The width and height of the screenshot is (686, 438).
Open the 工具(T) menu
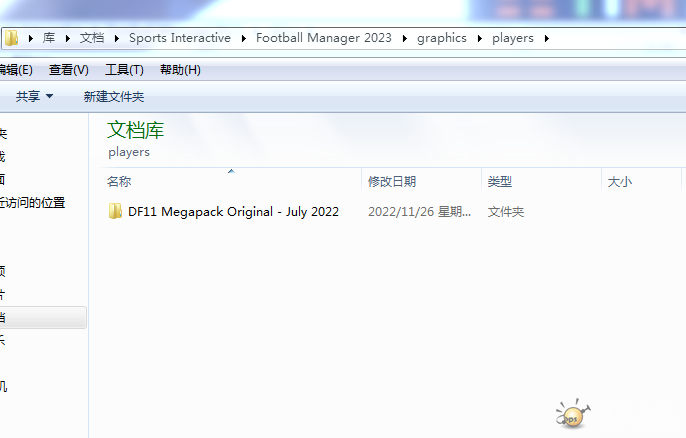124,70
